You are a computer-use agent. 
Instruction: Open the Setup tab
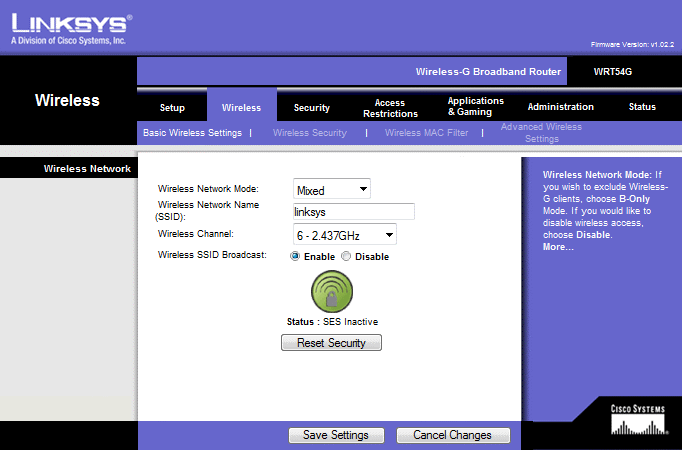pos(172,107)
